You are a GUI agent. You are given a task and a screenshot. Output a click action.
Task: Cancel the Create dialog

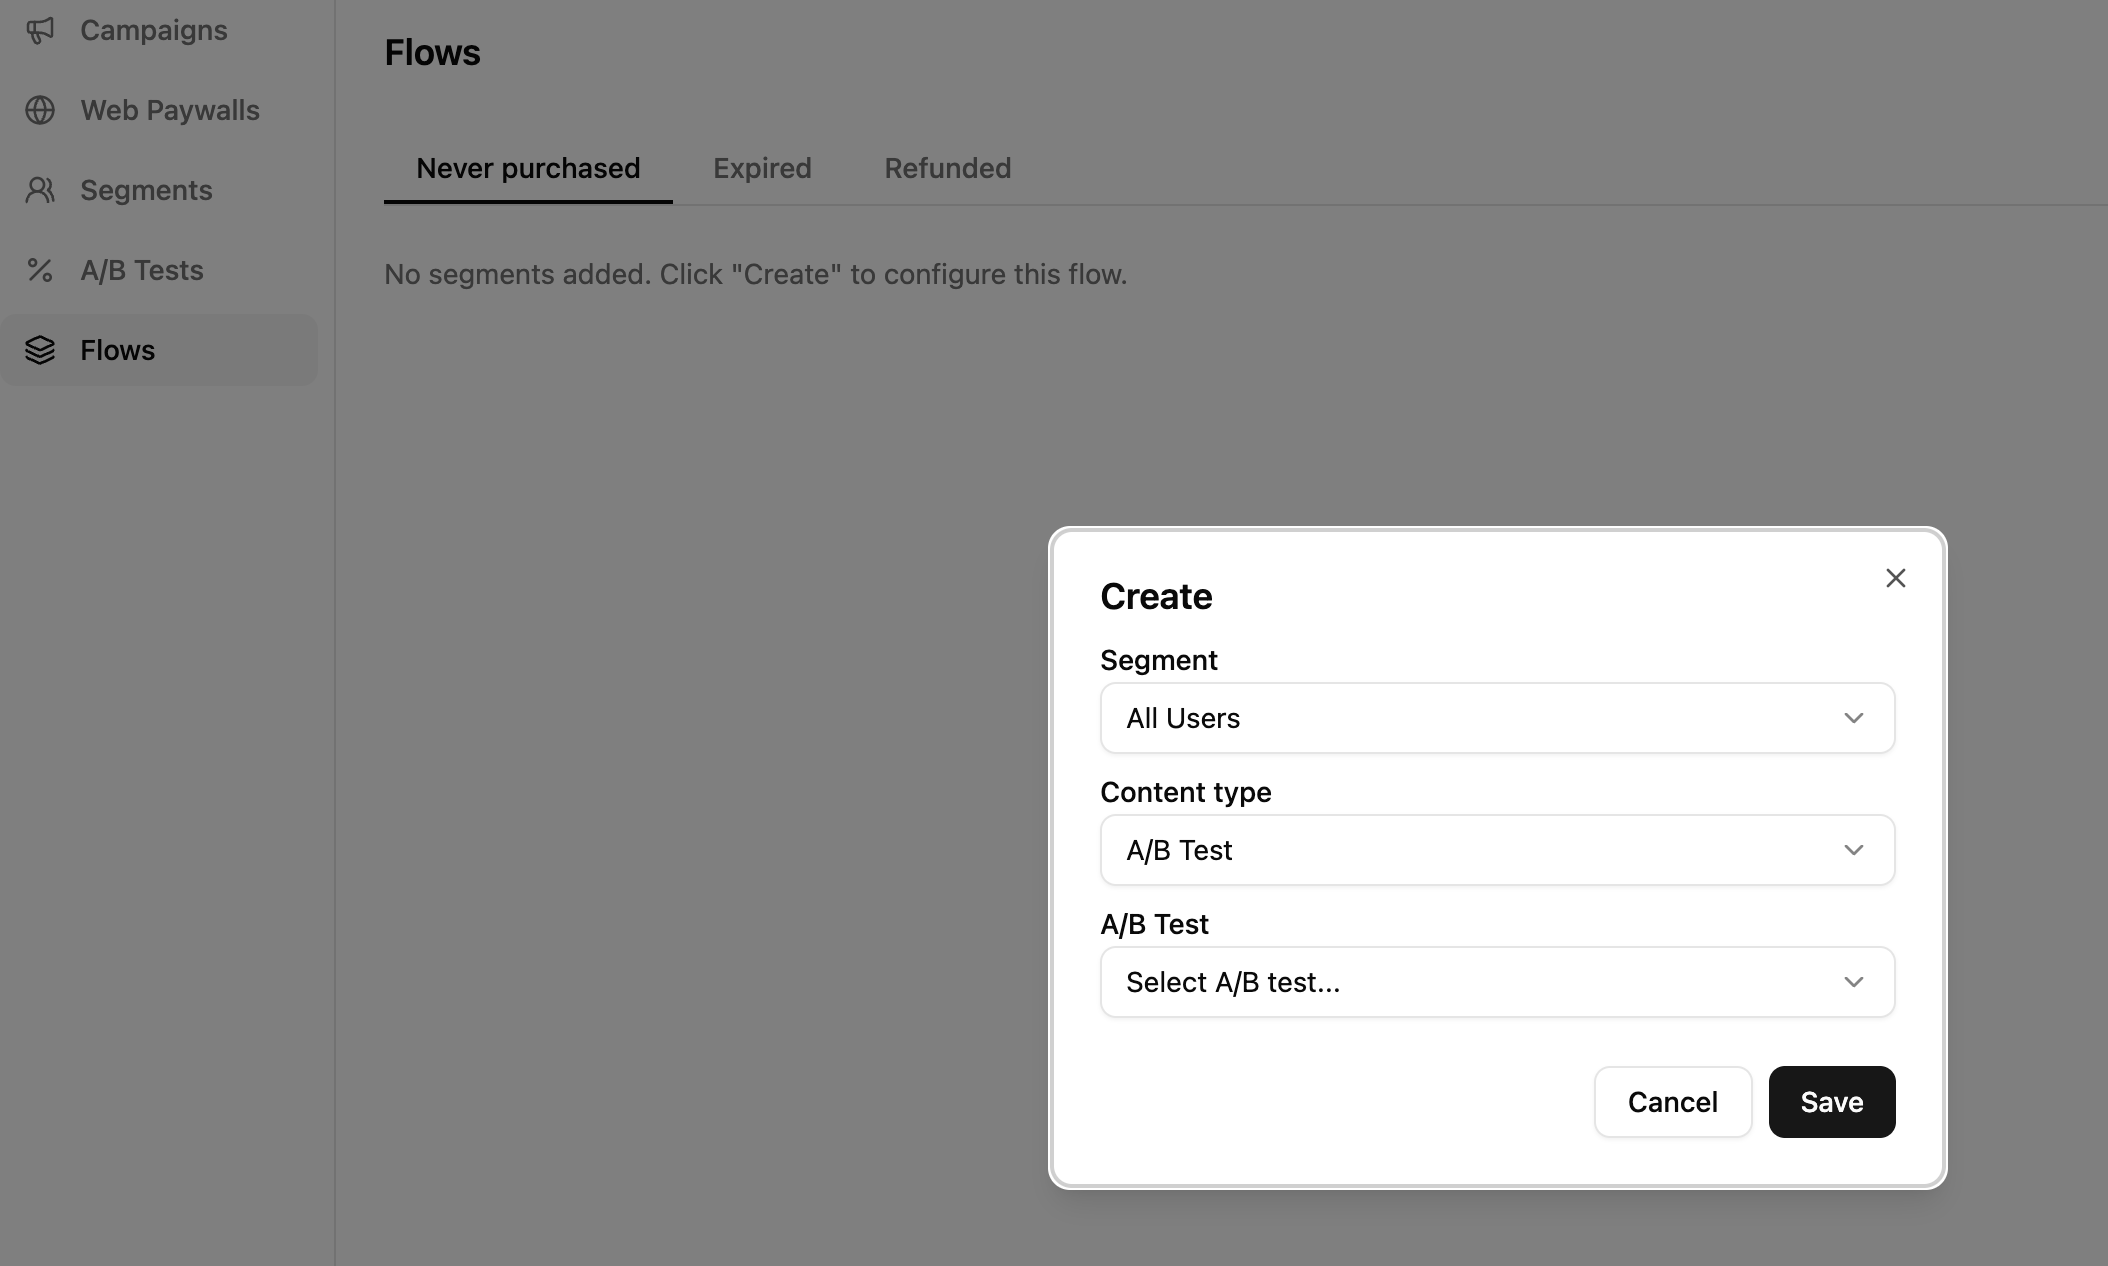coord(1672,1102)
